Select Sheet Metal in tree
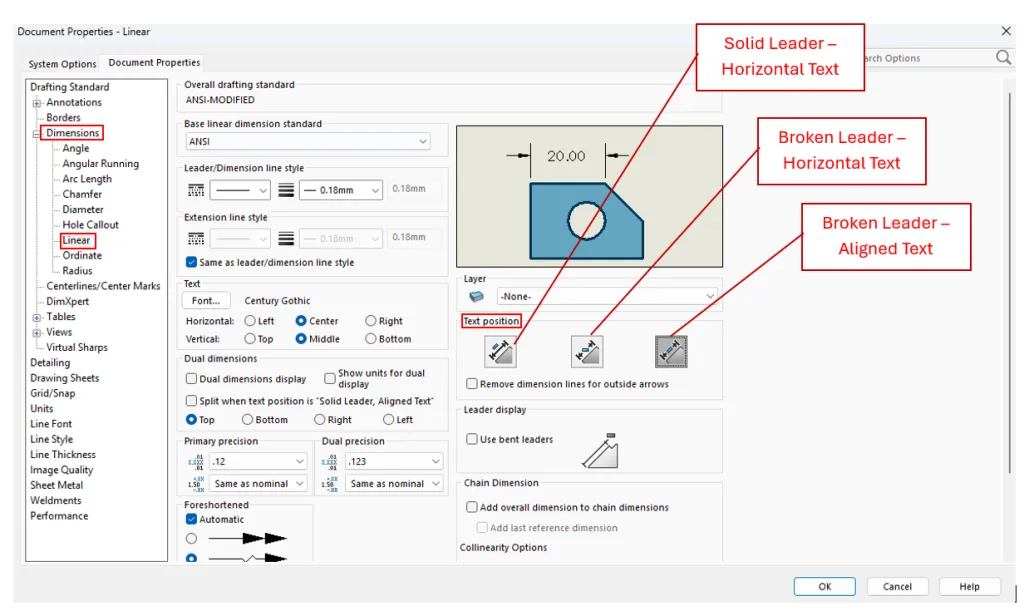 point(56,485)
